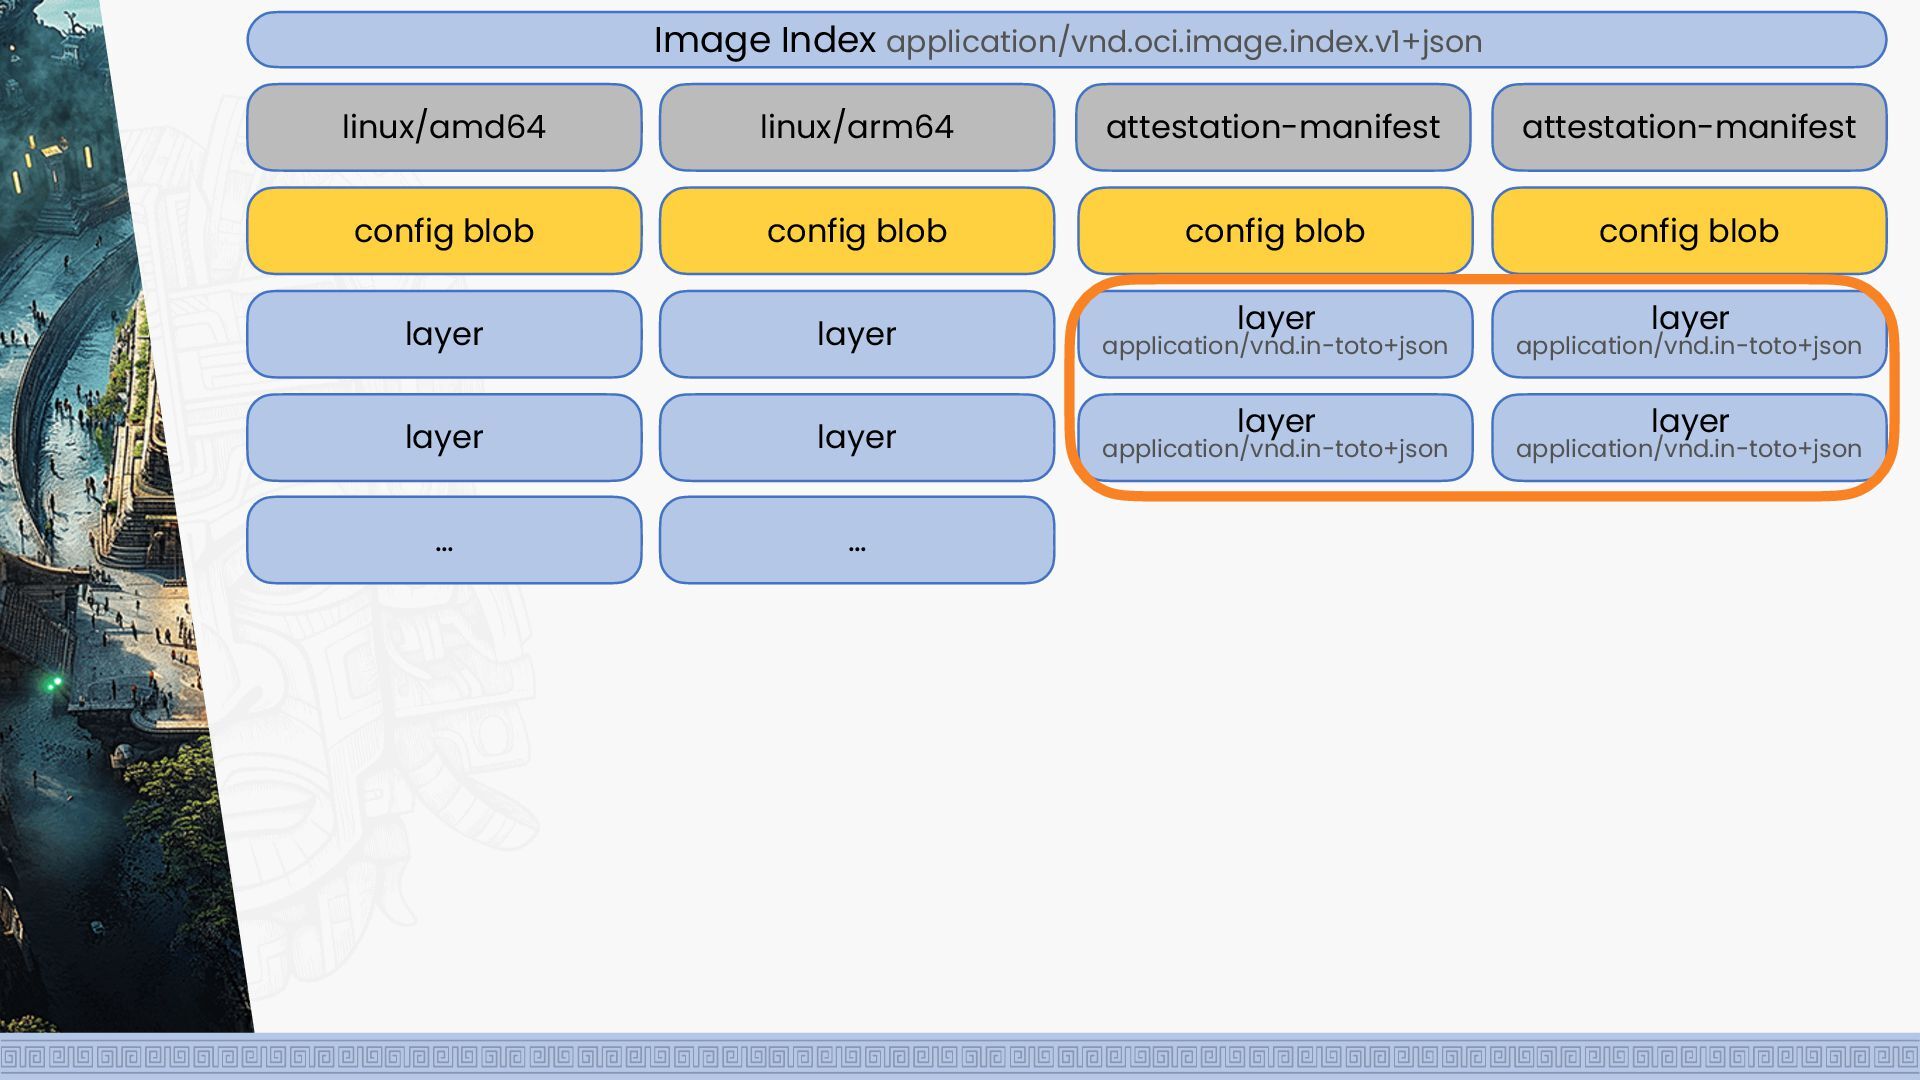Image resolution: width=1920 pixels, height=1080 pixels.
Task: Expand the ellipsis box under linux/arm64 layers
Action: pos(857,540)
